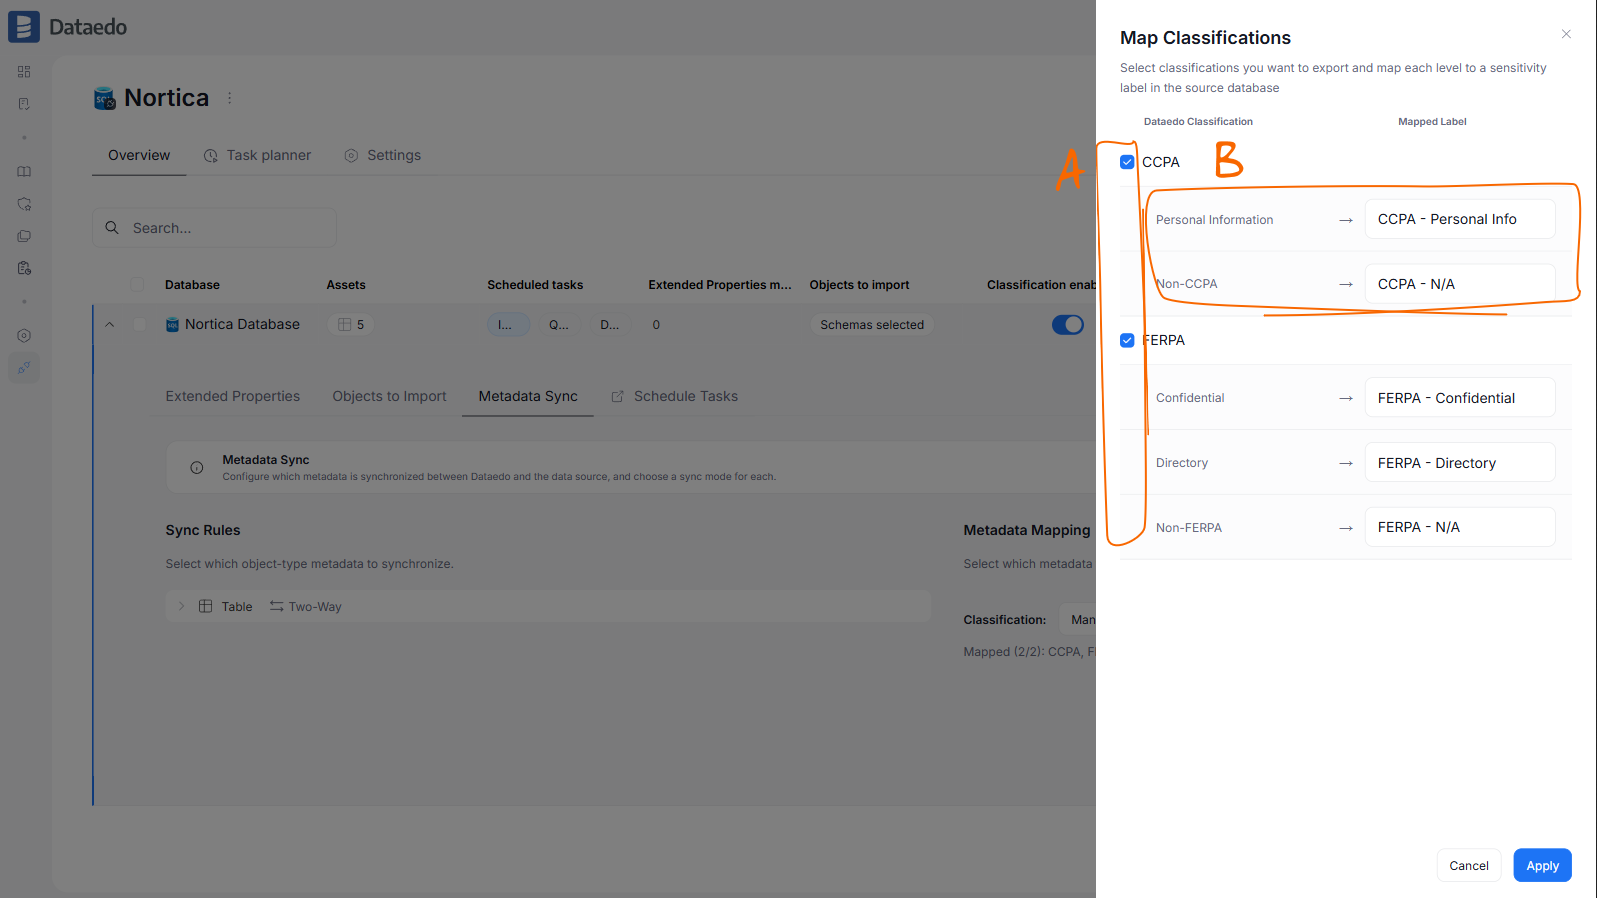
Task: Tick the select-all checkbox in the Database header
Action: (x=137, y=285)
